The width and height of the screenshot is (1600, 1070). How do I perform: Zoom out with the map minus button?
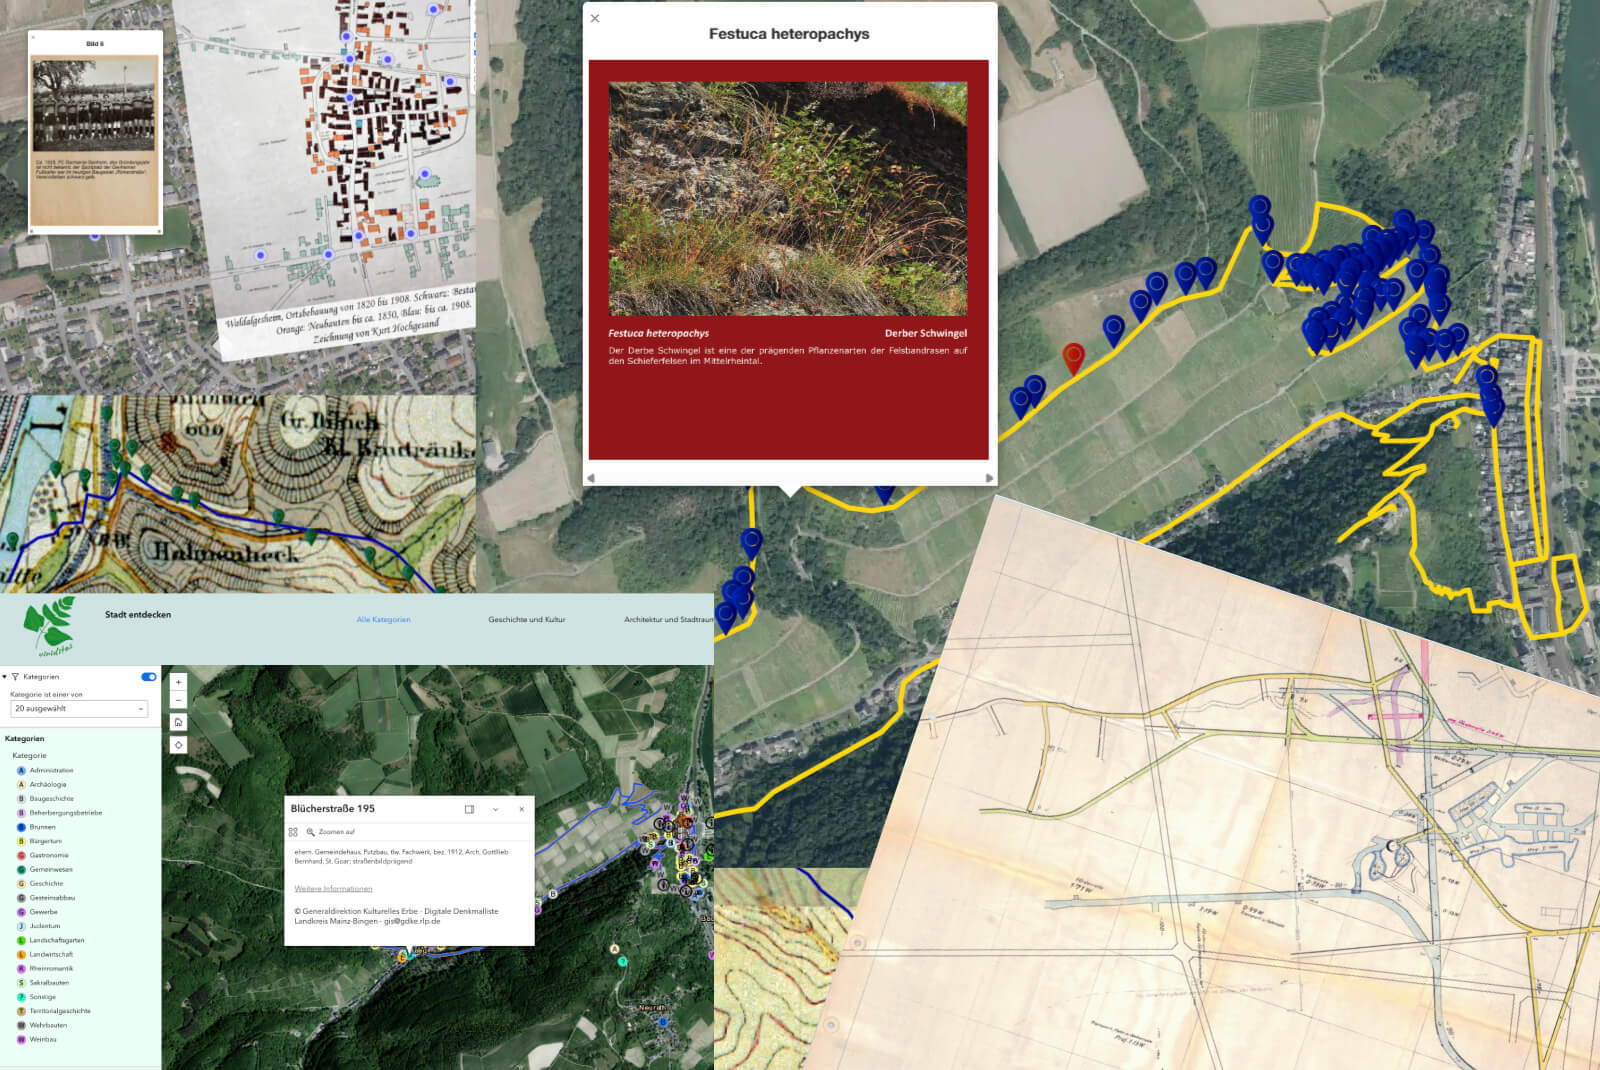click(x=178, y=700)
